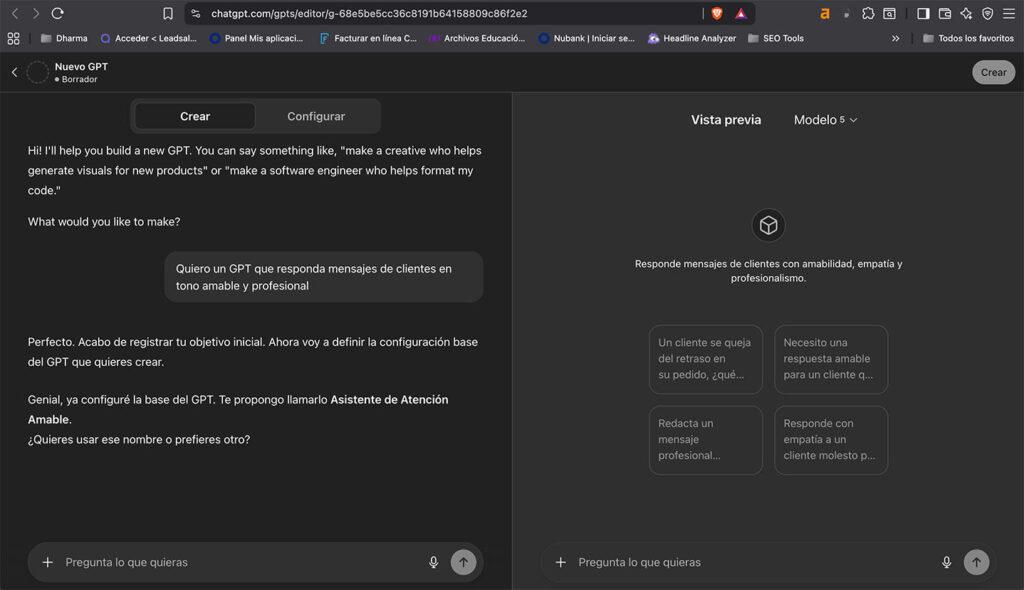Select 'Necesito una respuesta amable' suggestion
The height and width of the screenshot is (590, 1024).
tap(831, 359)
